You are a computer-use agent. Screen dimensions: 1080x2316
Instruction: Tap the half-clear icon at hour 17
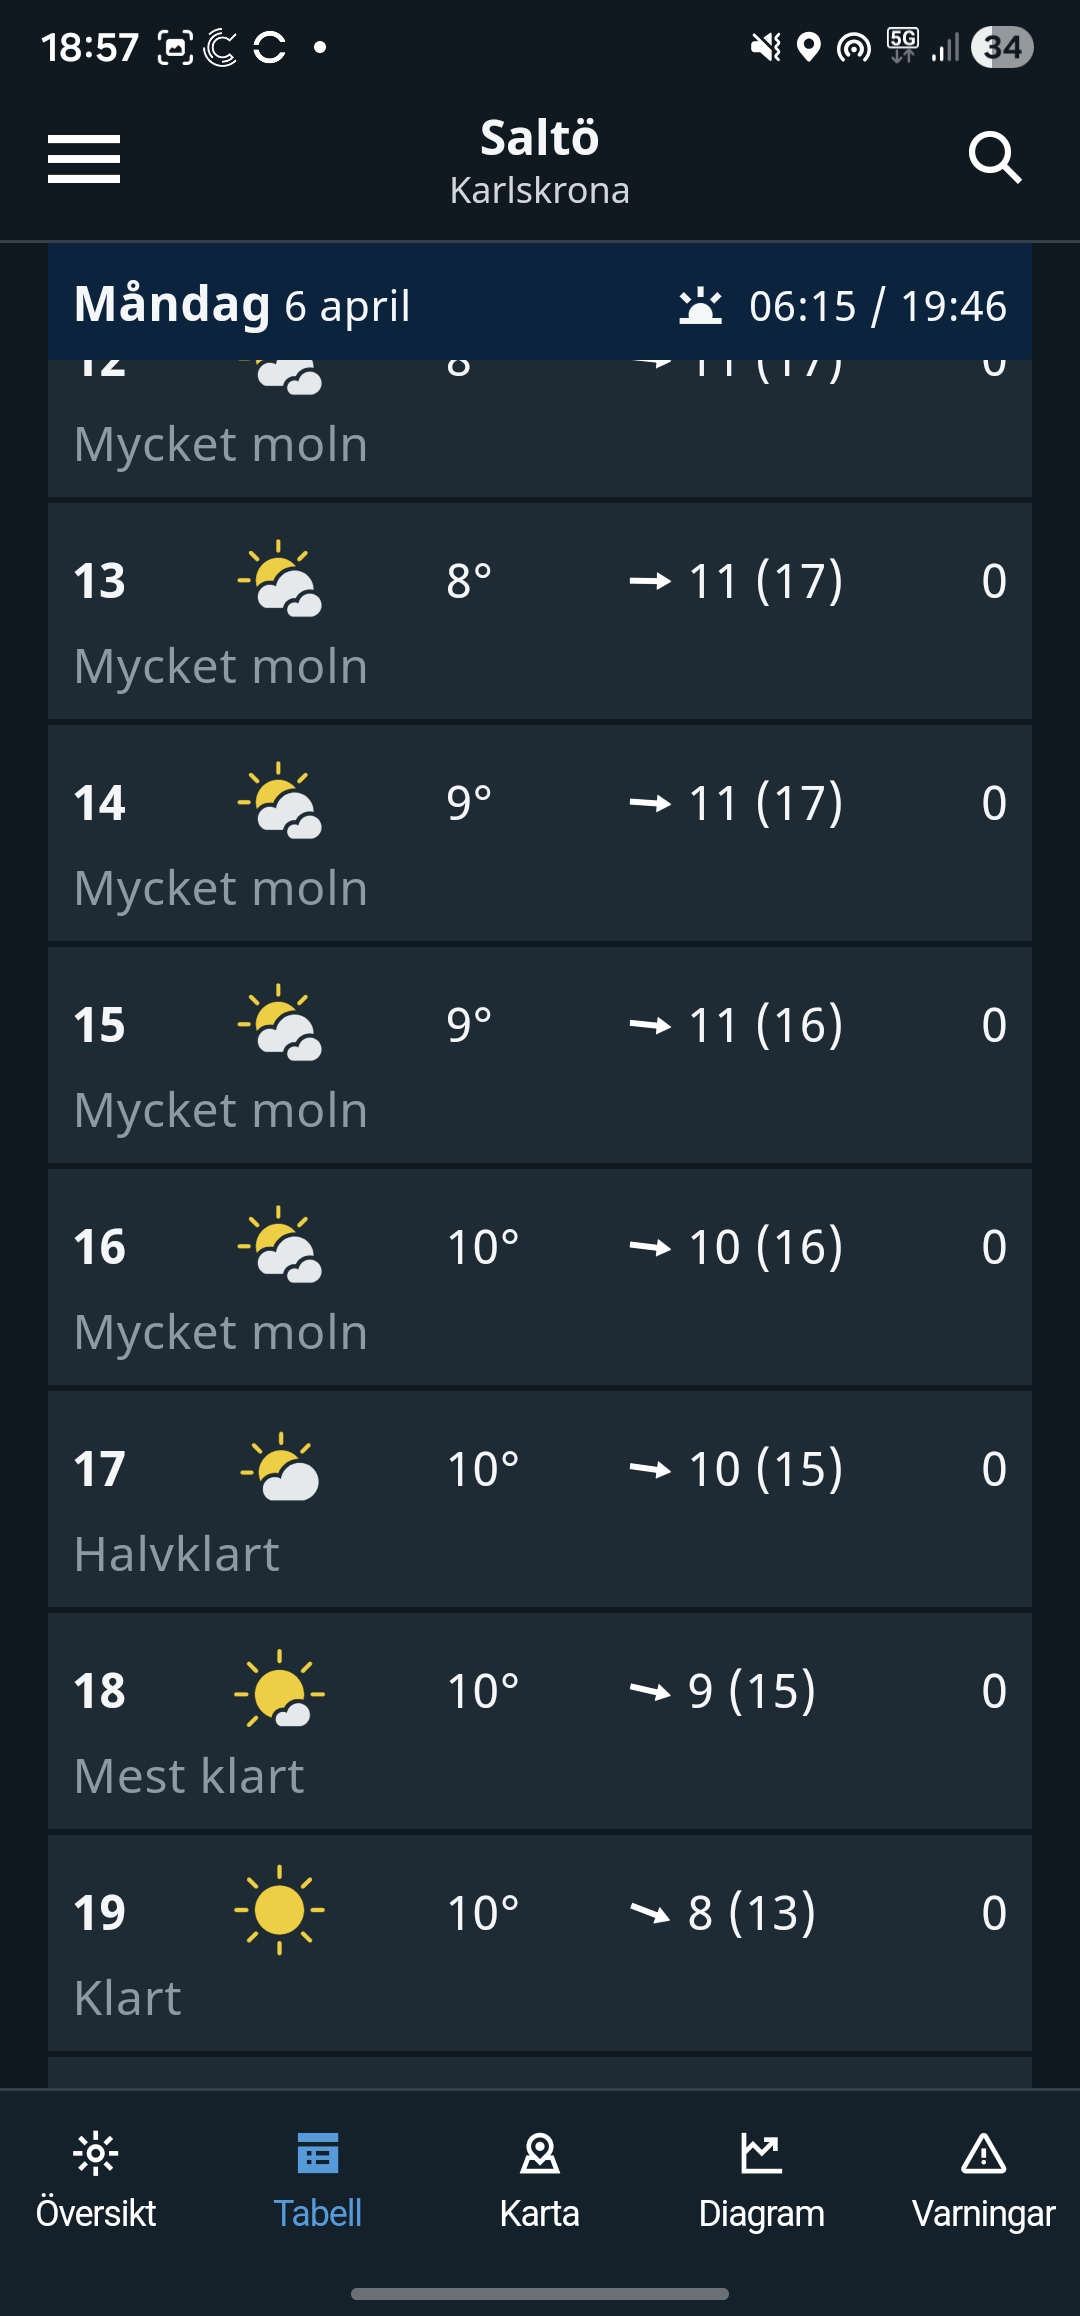pos(280,1468)
